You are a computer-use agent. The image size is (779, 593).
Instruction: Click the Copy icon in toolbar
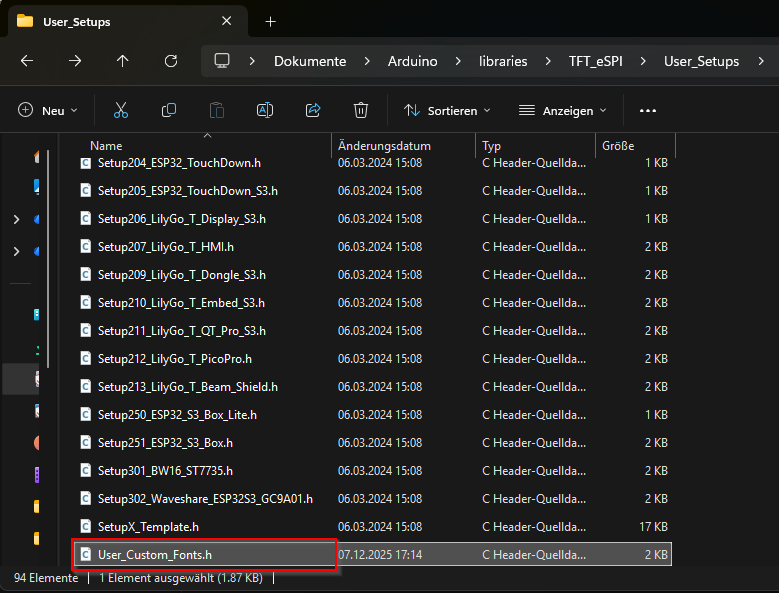click(x=169, y=110)
